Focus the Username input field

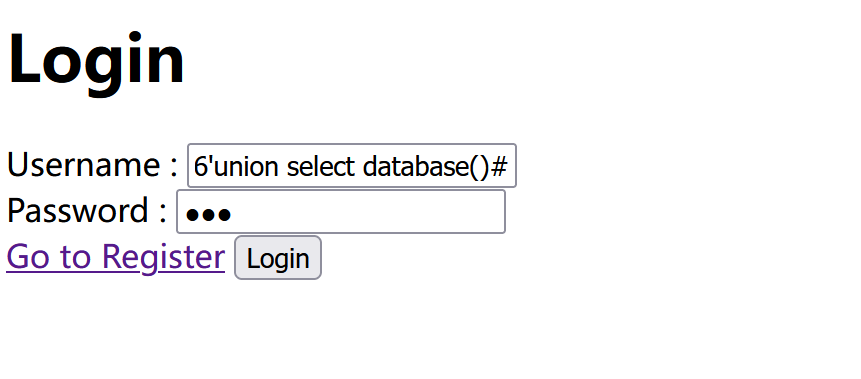pyautogui.click(x=351, y=165)
